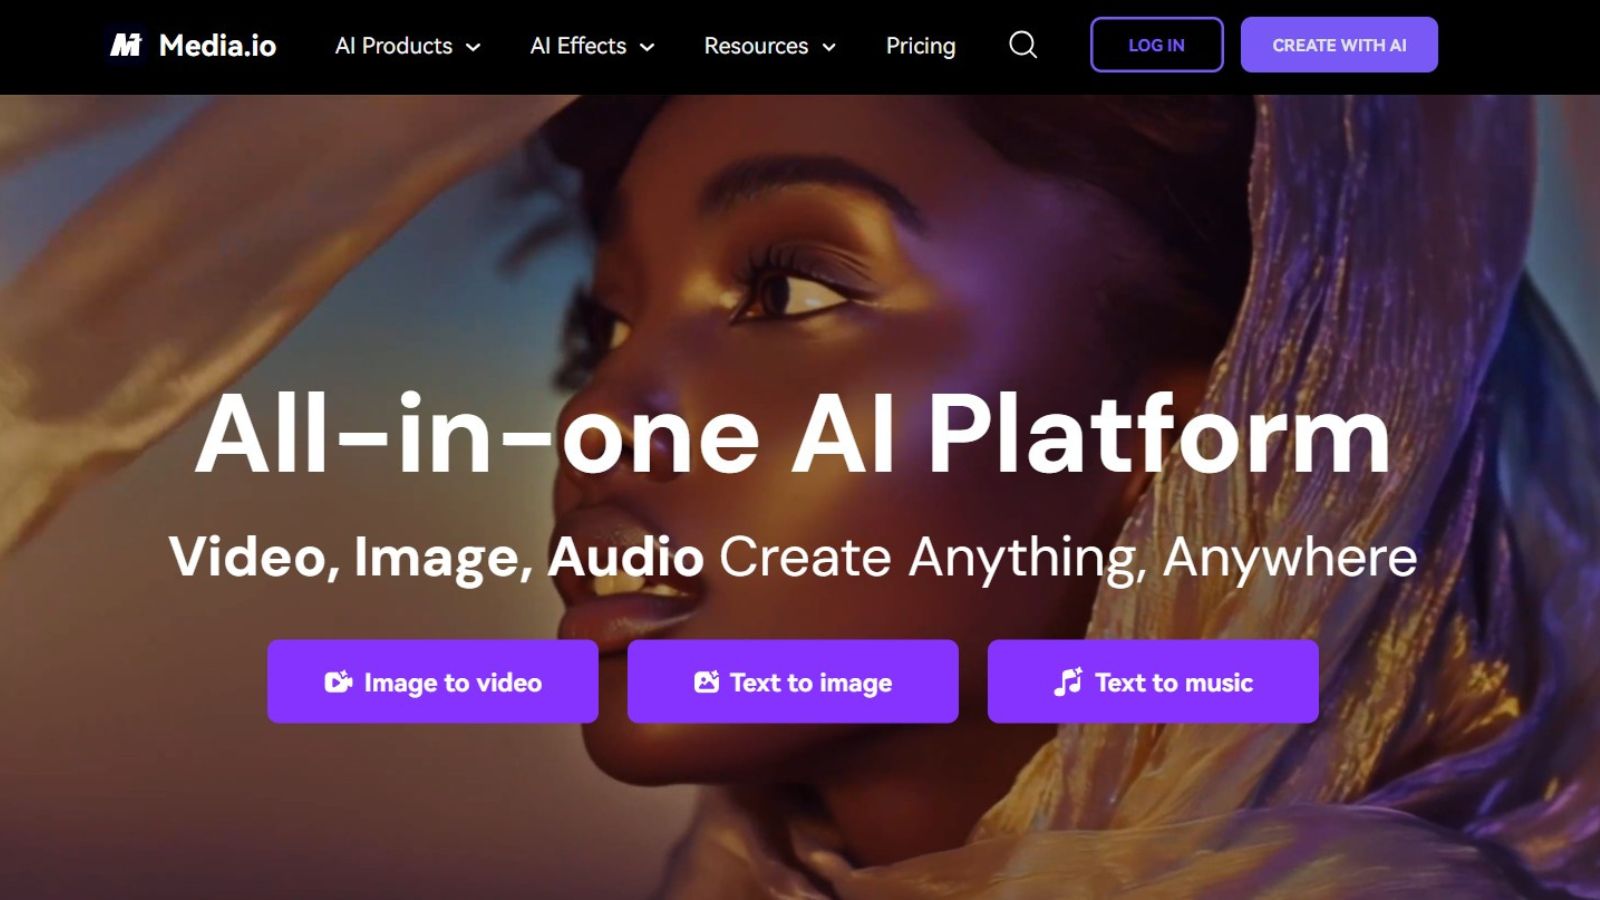The width and height of the screenshot is (1600, 900).
Task: Open the Resources menu
Action: [x=770, y=46]
